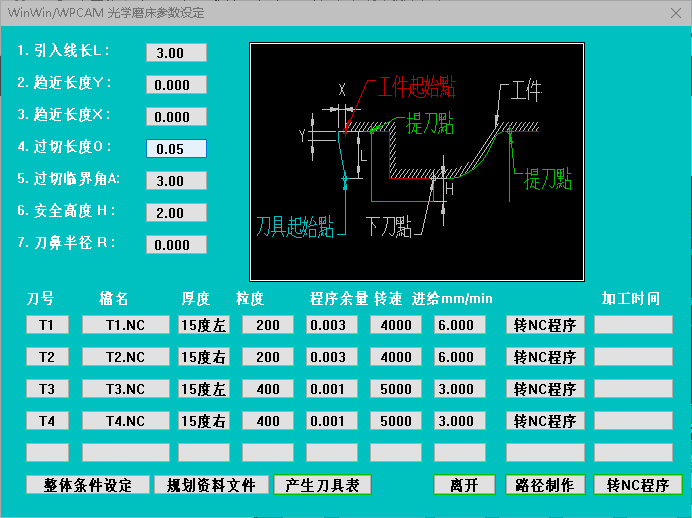Click the T2 row thickness field 15度右
The width and height of the screenshot is (692, 518).
coord(204,357)
